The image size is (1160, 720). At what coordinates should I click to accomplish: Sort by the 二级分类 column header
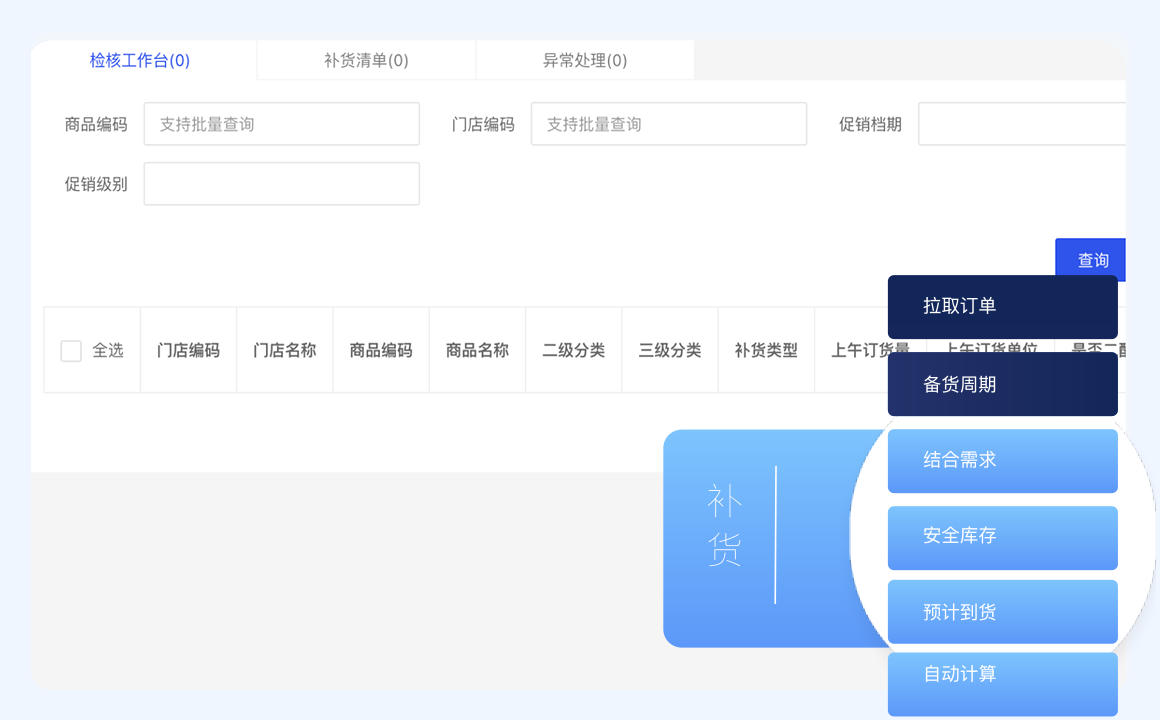click(x=573, y=351)
